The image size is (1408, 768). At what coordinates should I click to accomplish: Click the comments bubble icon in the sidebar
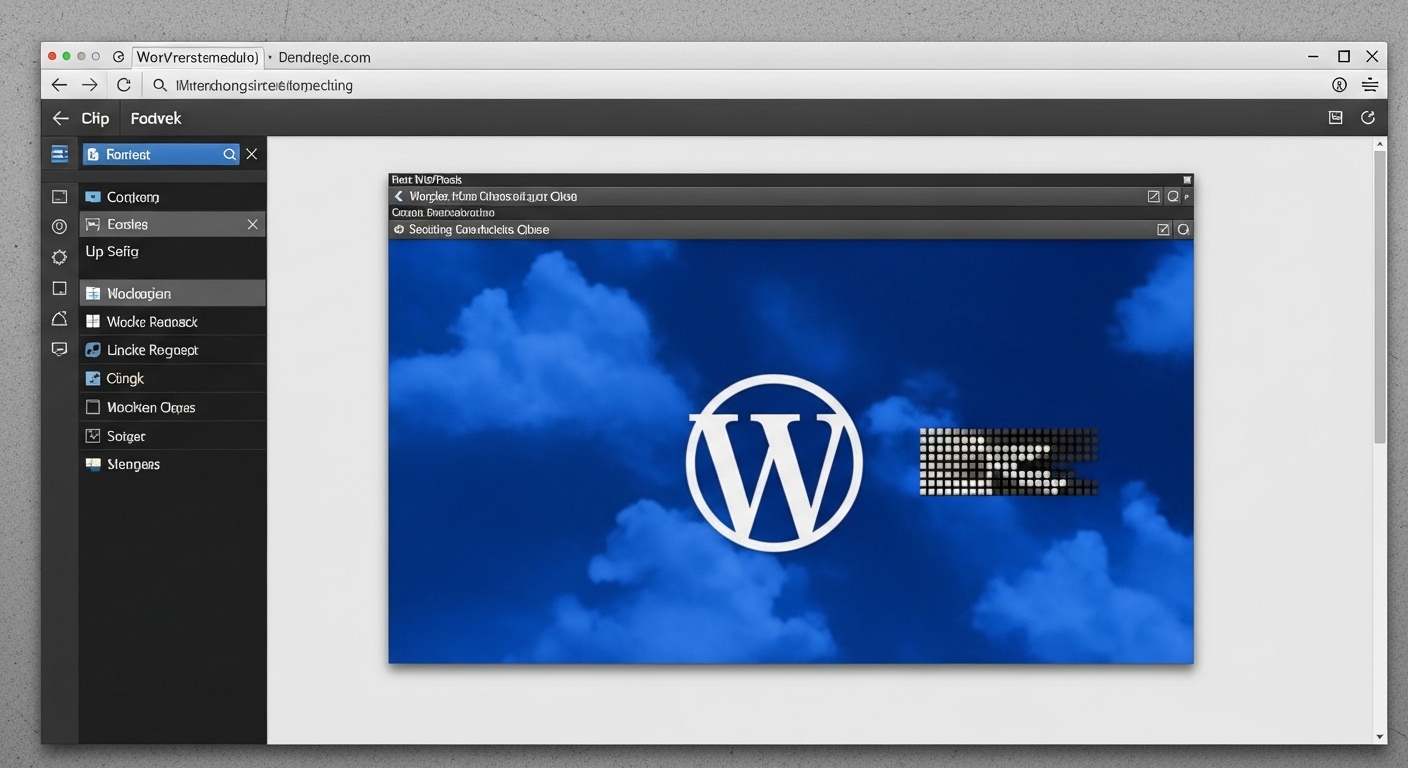point(59,348)
